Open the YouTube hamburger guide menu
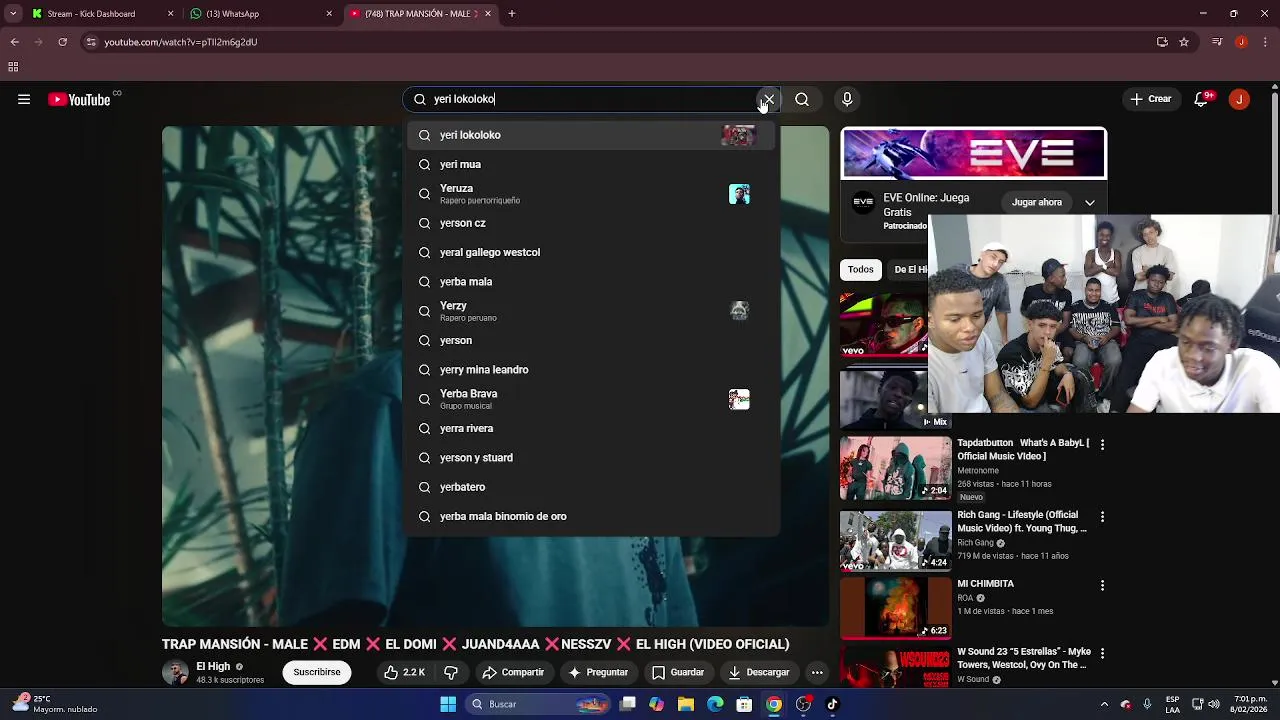 pyautogui.click(x=24, y=99)
